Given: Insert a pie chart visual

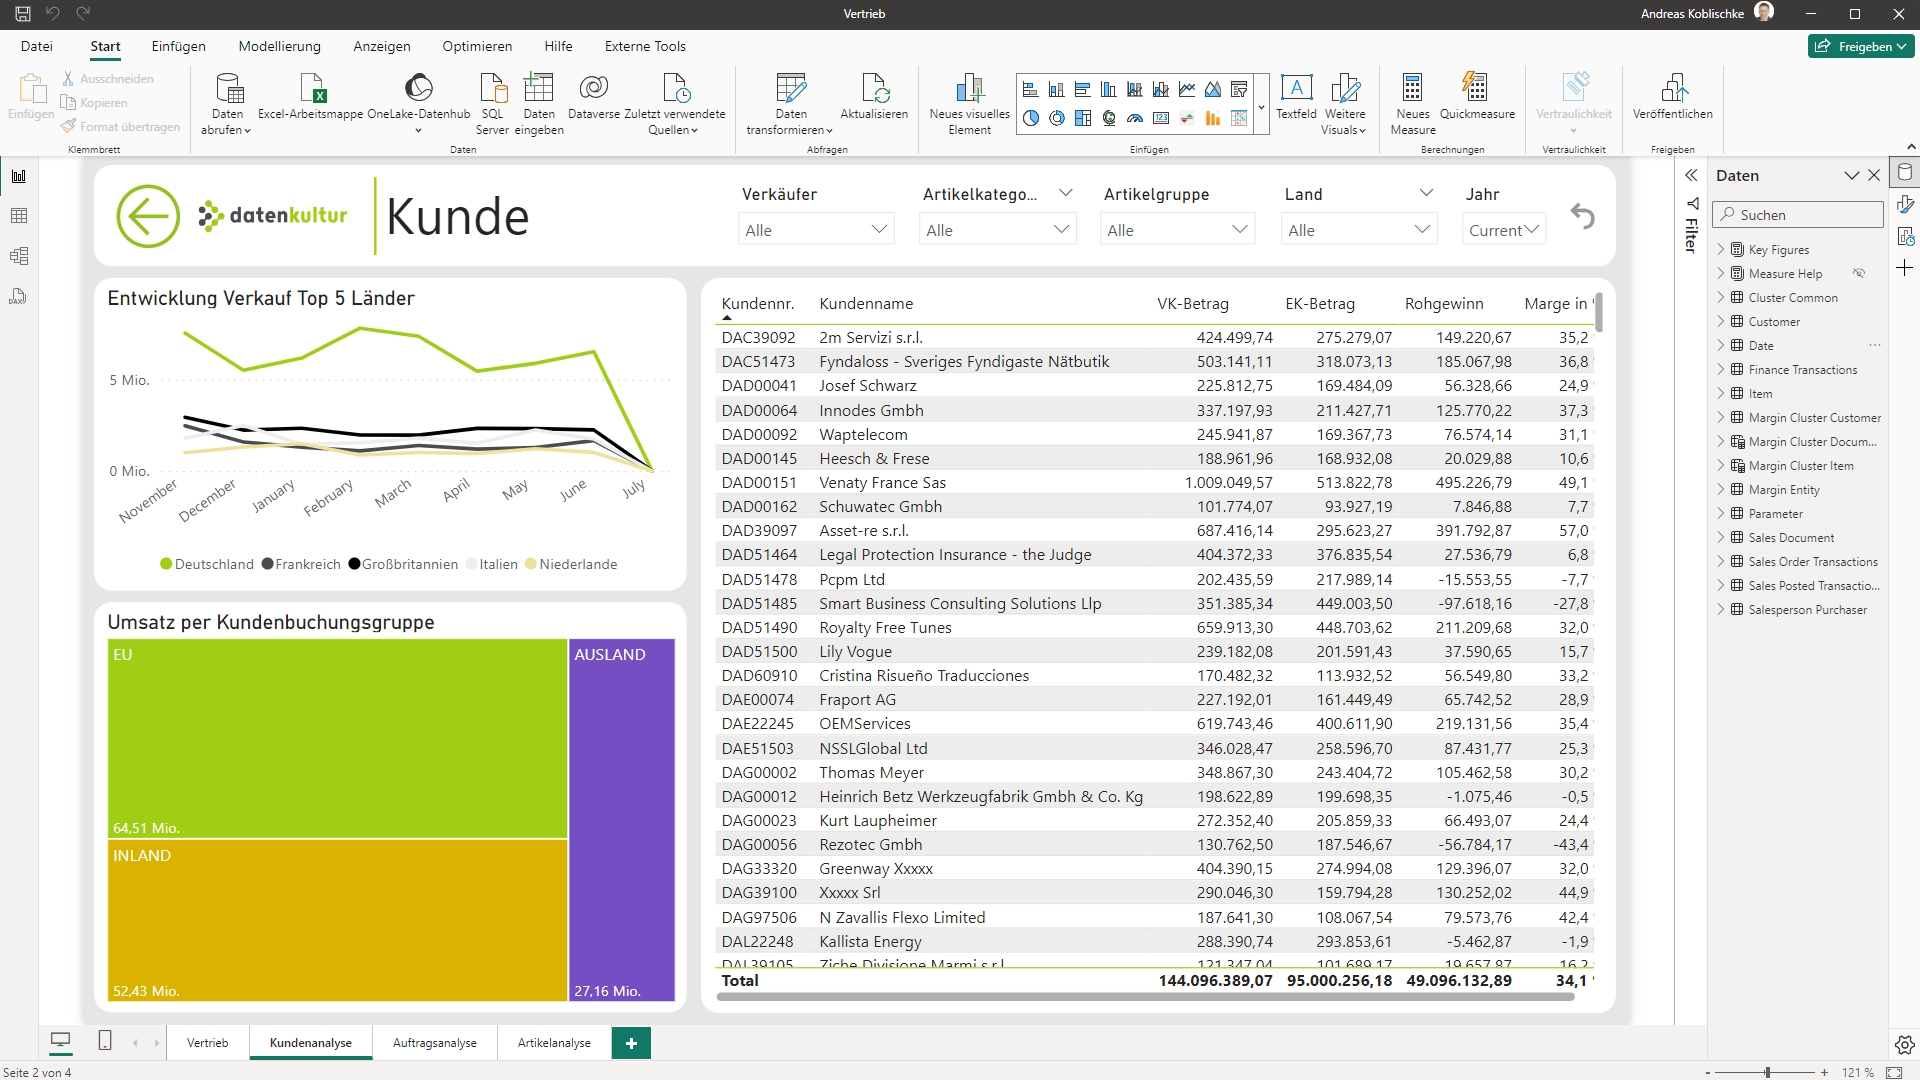Looking at the screenshot, I should (x=1031, y=117).
